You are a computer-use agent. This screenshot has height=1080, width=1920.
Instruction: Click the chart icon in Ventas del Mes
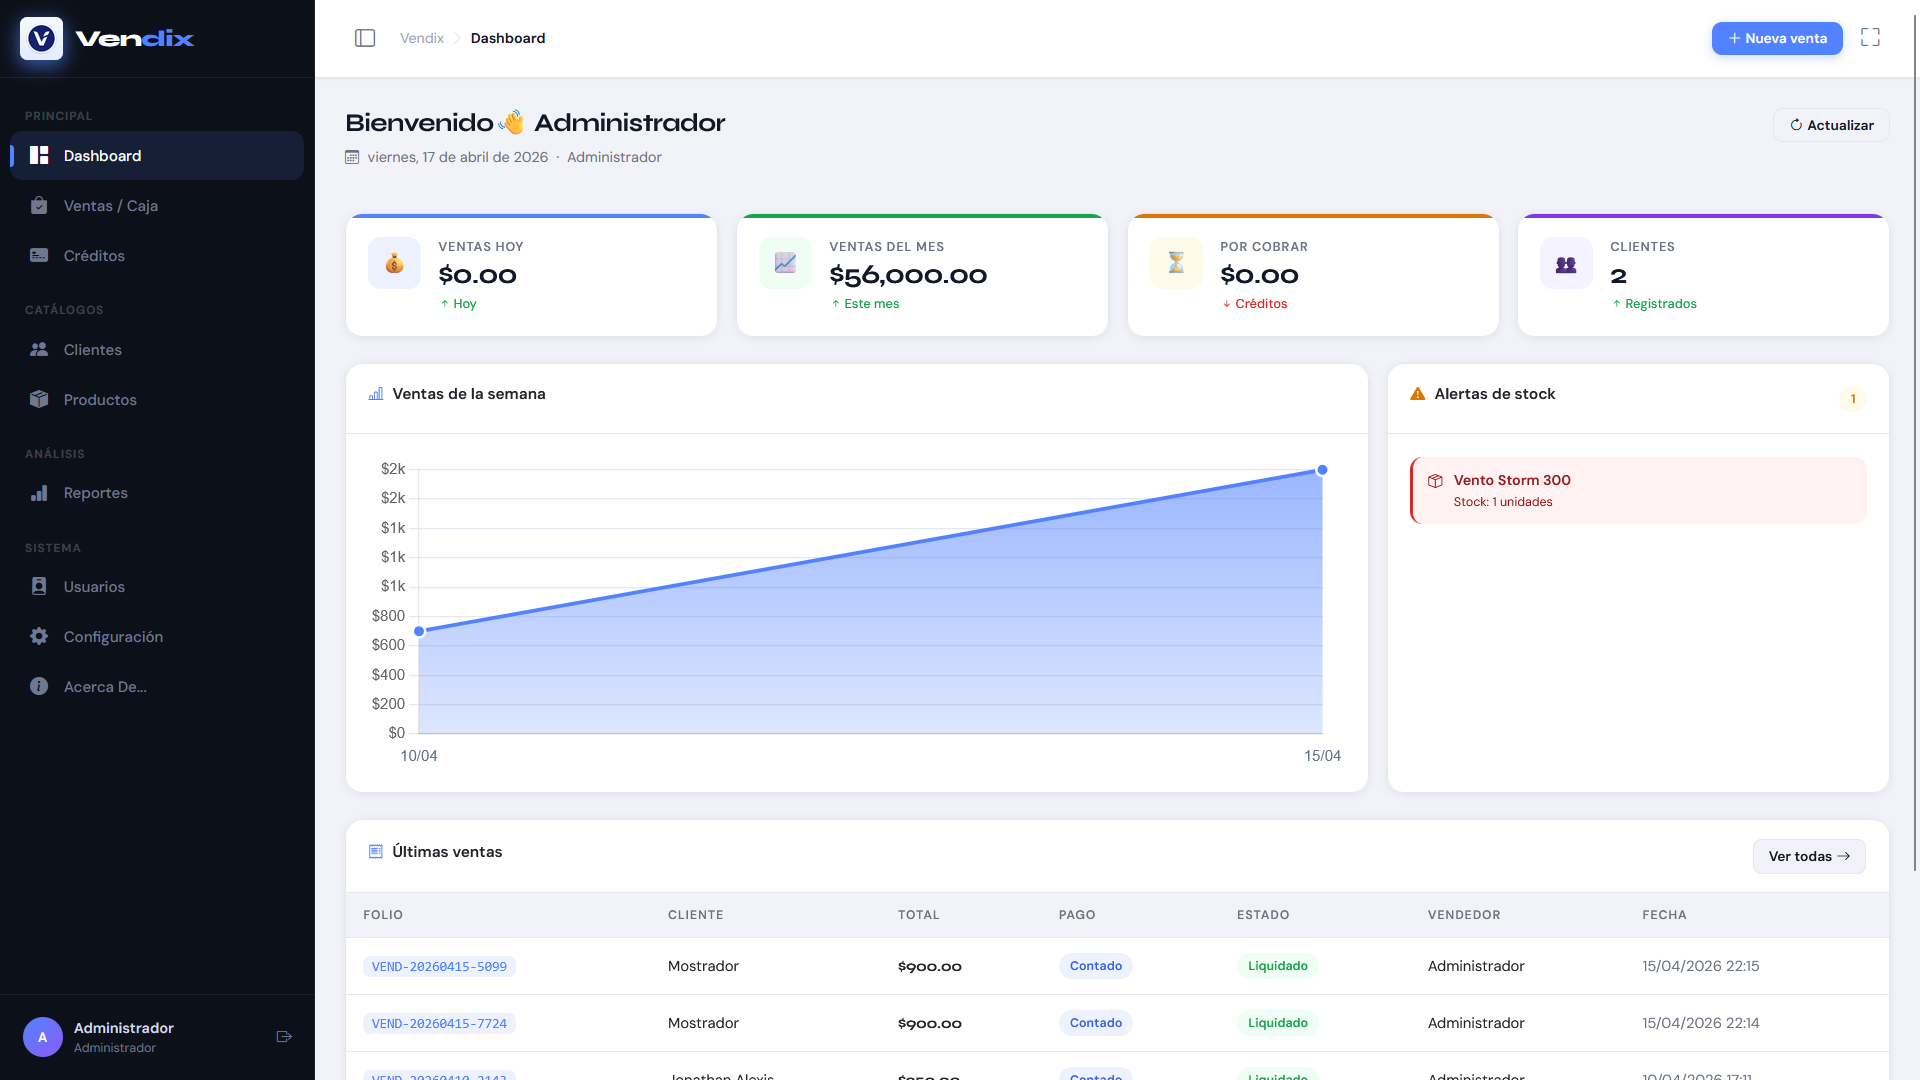coord(785,263)
